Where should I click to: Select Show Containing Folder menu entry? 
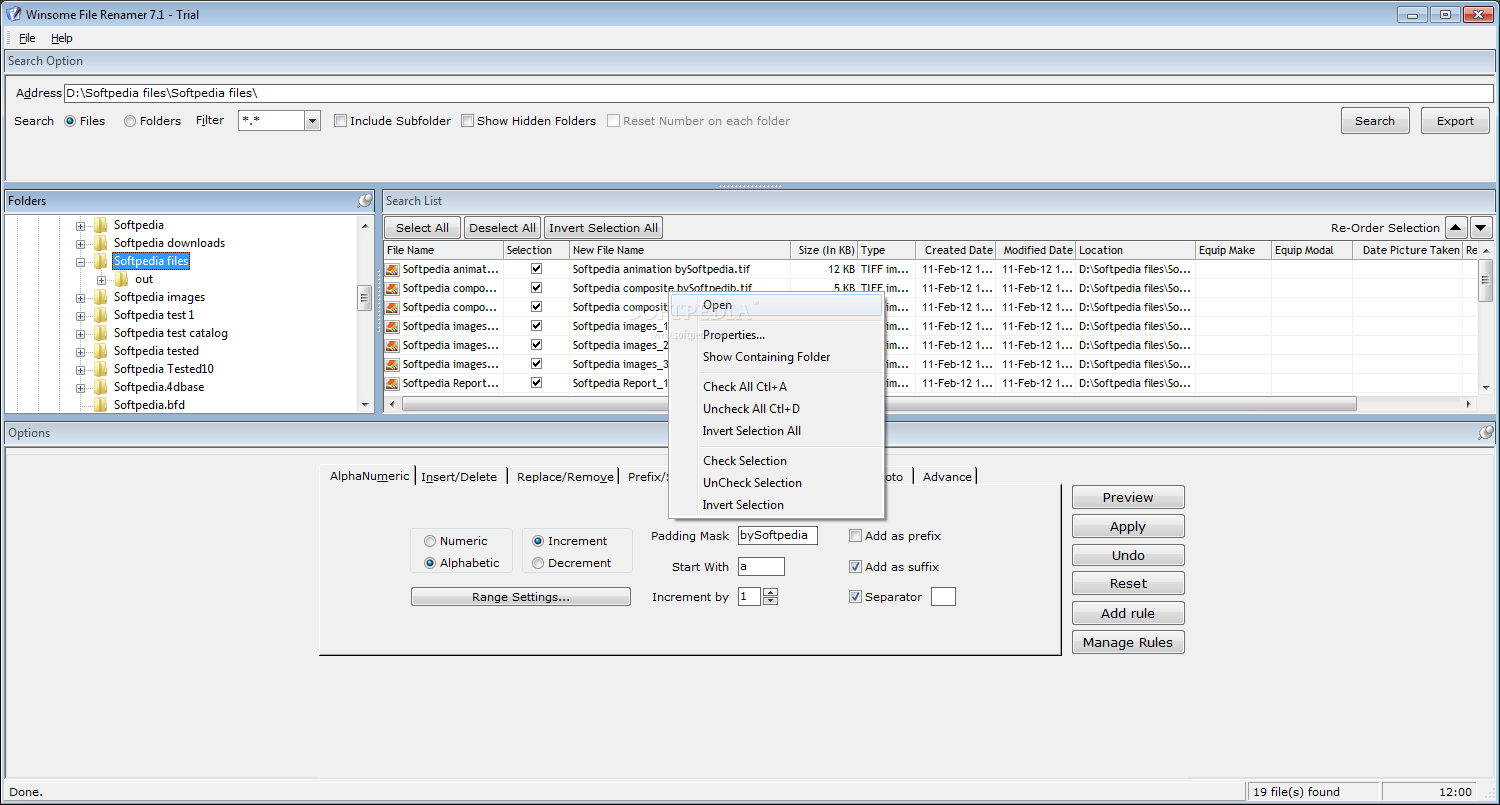pos(776,357)
